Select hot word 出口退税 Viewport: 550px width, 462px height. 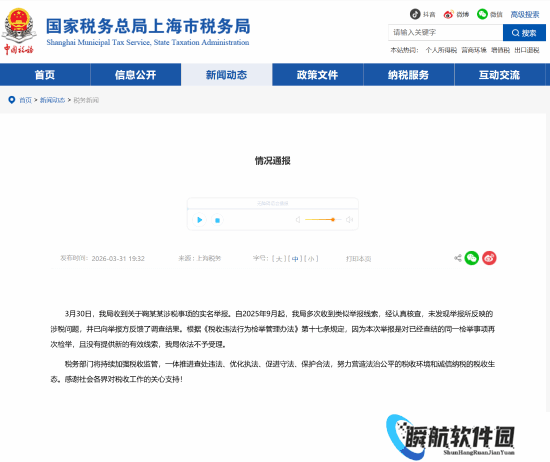coord(527,50)
